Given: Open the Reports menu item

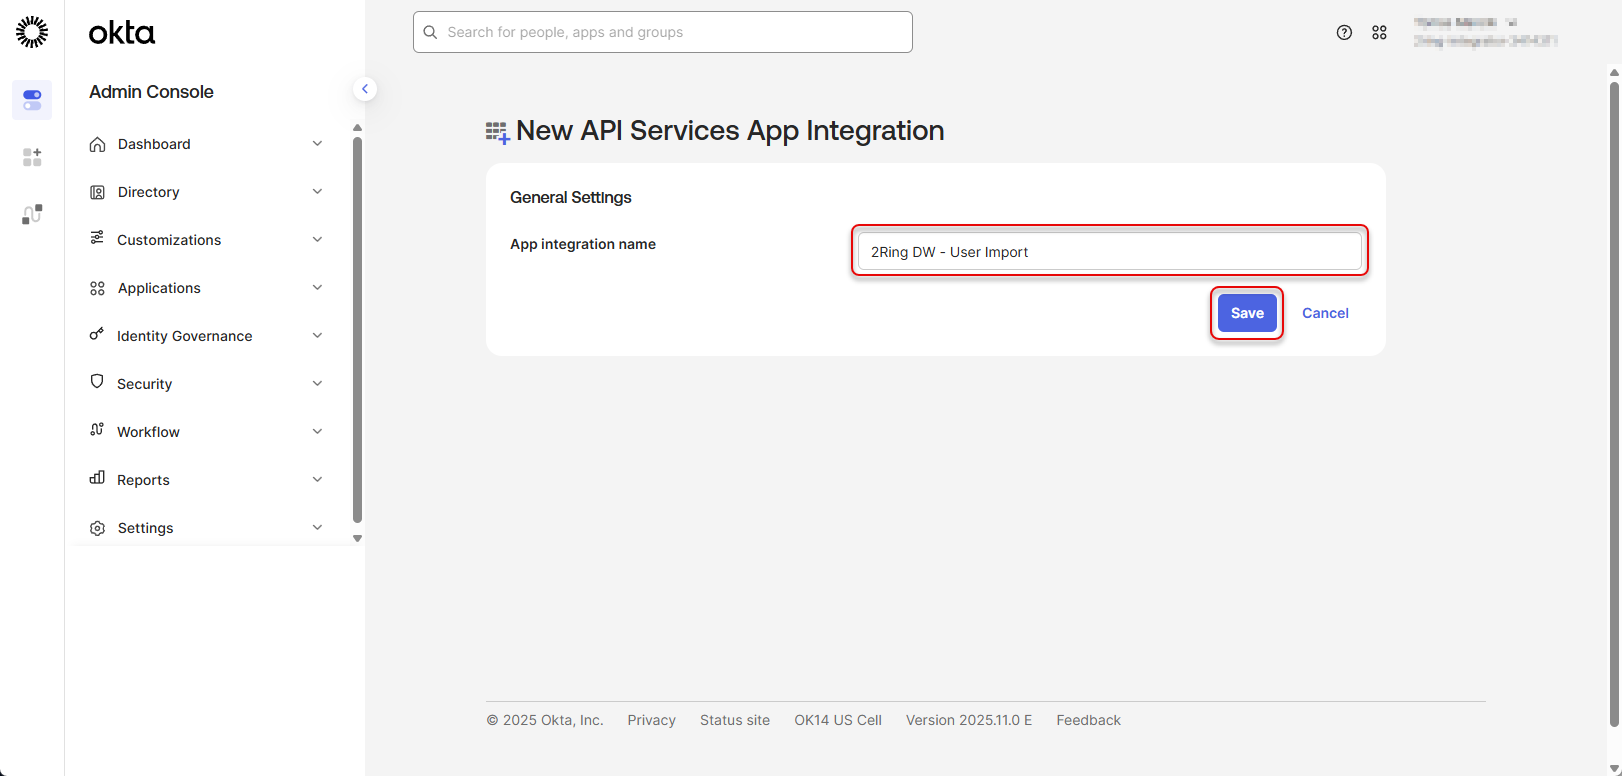Looking at the screenshot, I should (x=143, y=480).
